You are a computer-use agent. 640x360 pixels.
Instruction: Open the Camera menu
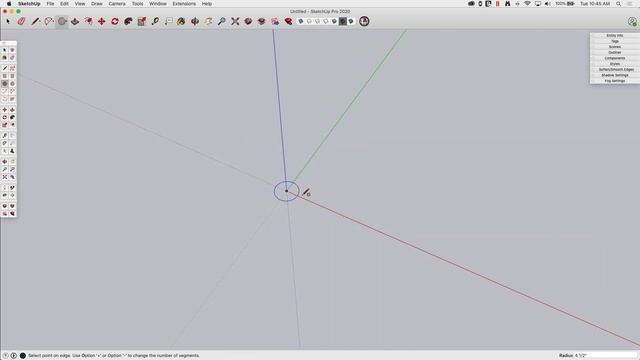click(x=117, y=4)
